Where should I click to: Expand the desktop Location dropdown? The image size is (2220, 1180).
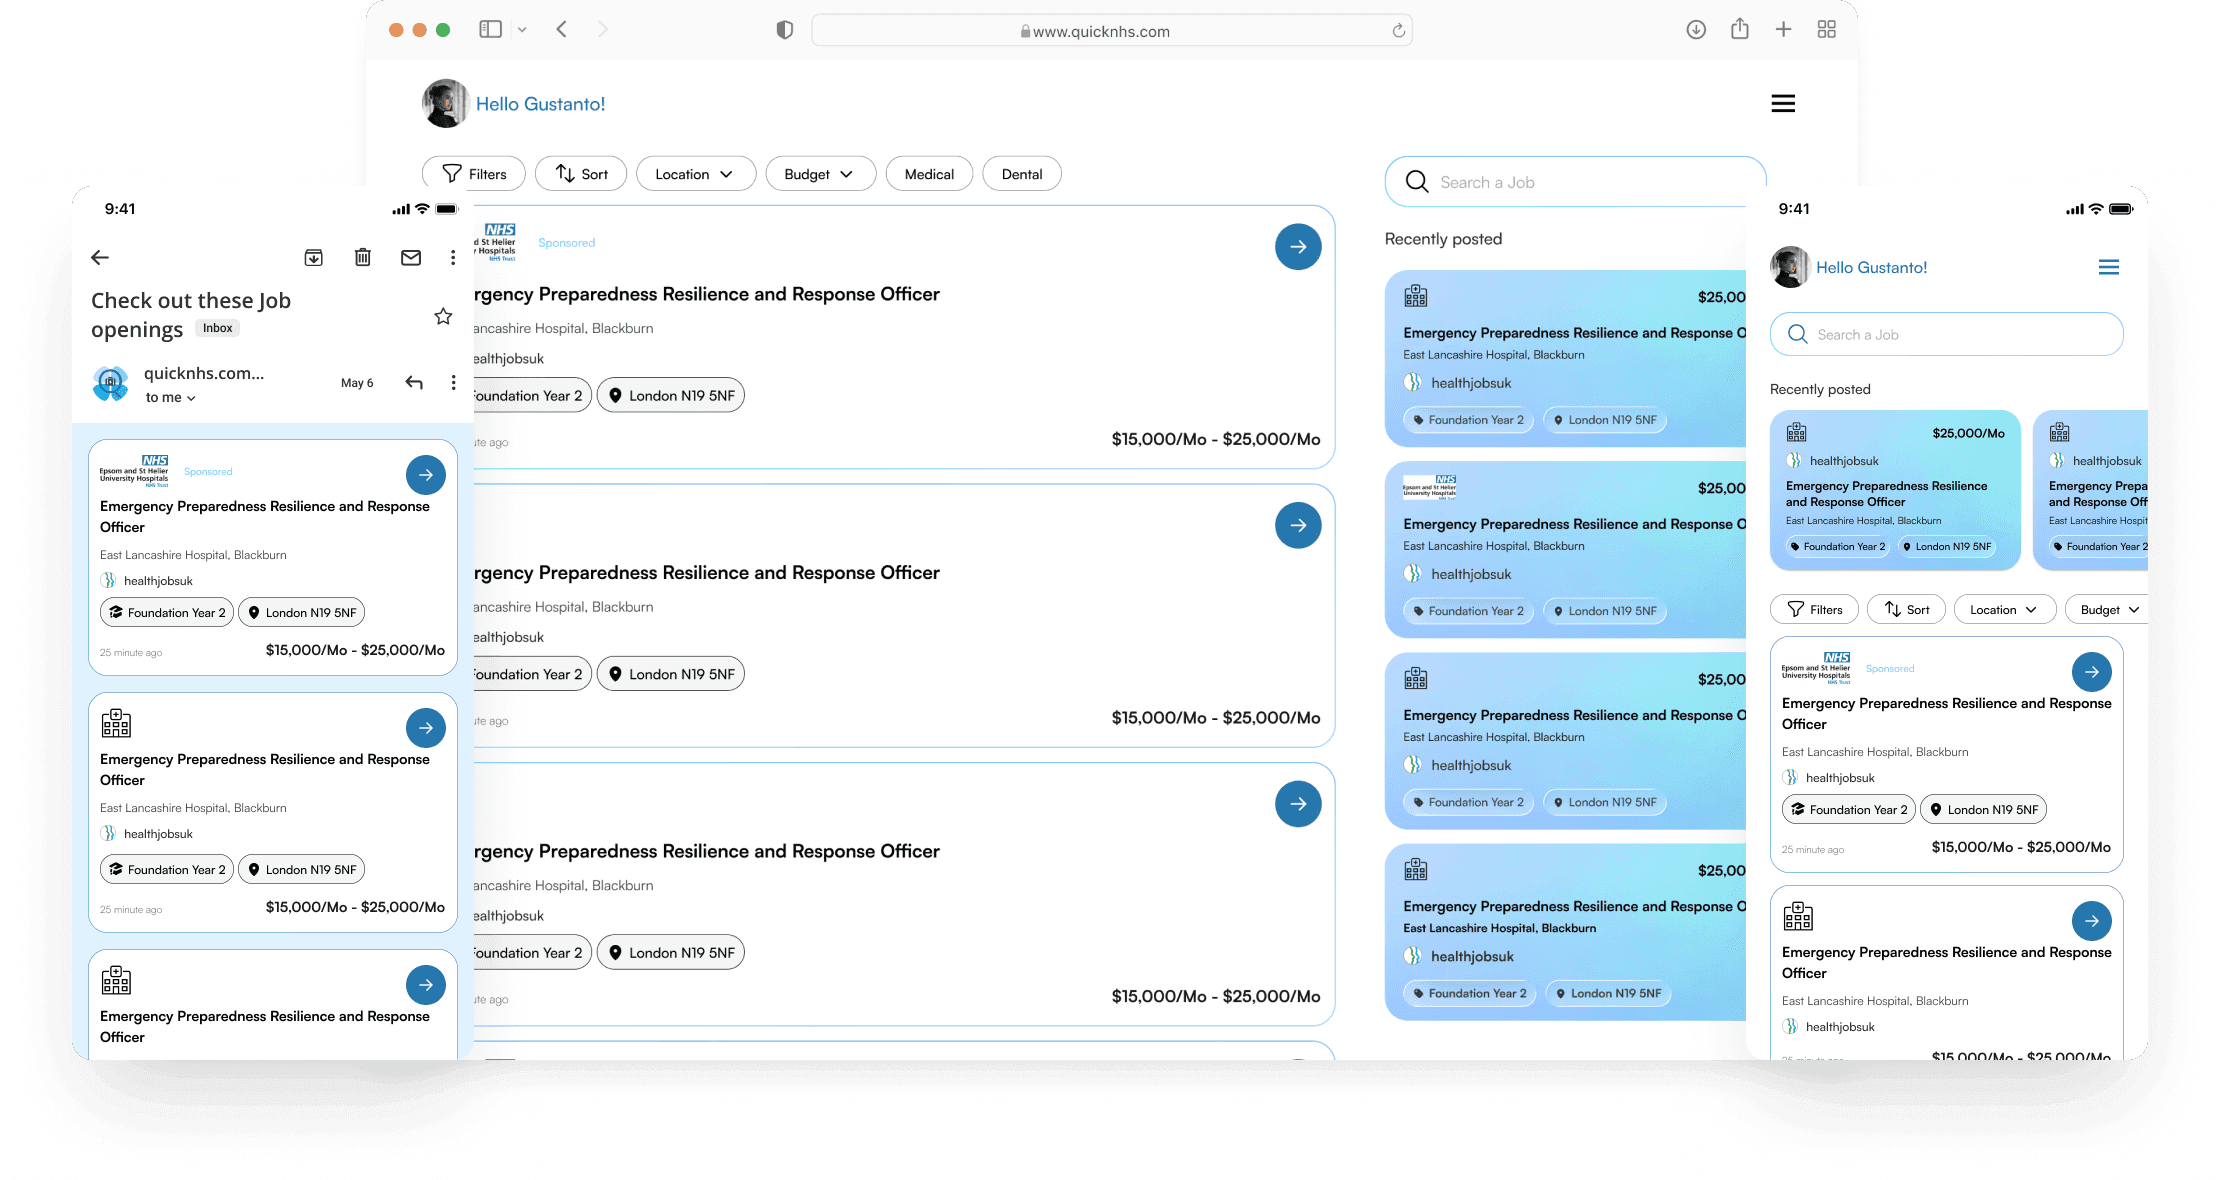[693, 174]
